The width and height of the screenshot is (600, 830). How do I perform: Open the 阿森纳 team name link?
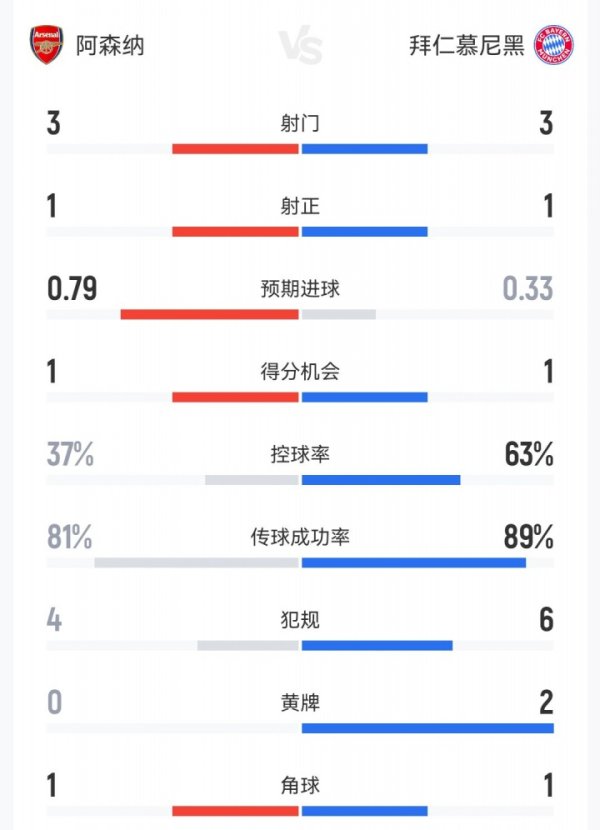(110, 46)
